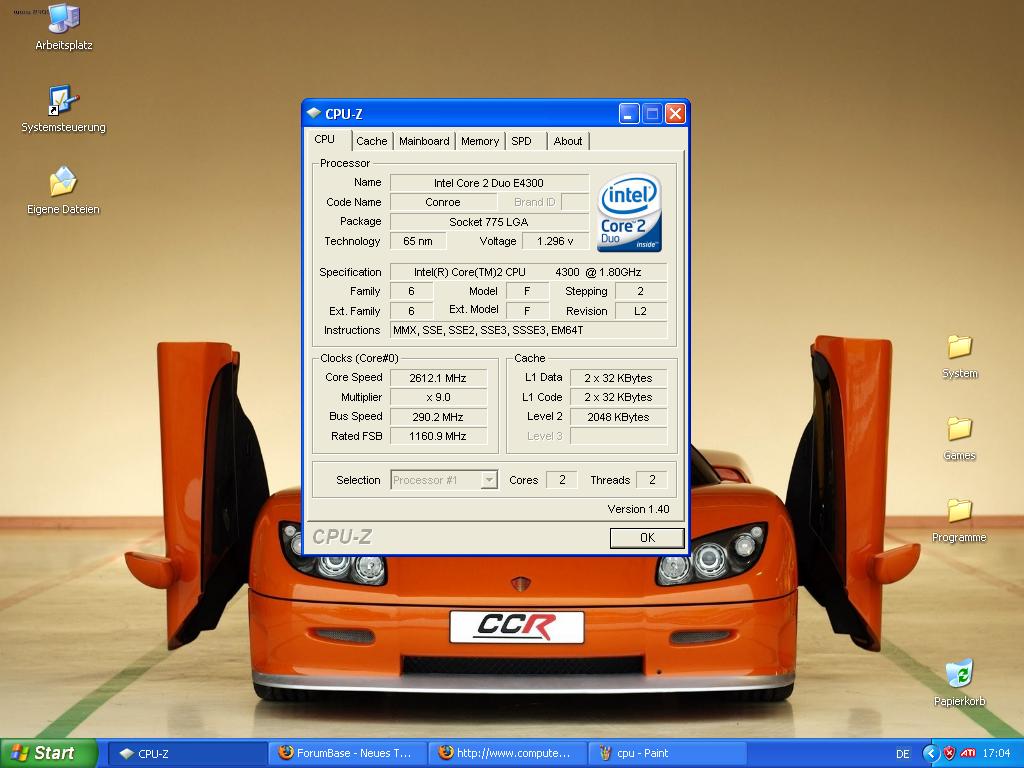
Task: Click the Stepping value 2
Action: point(641,291)
